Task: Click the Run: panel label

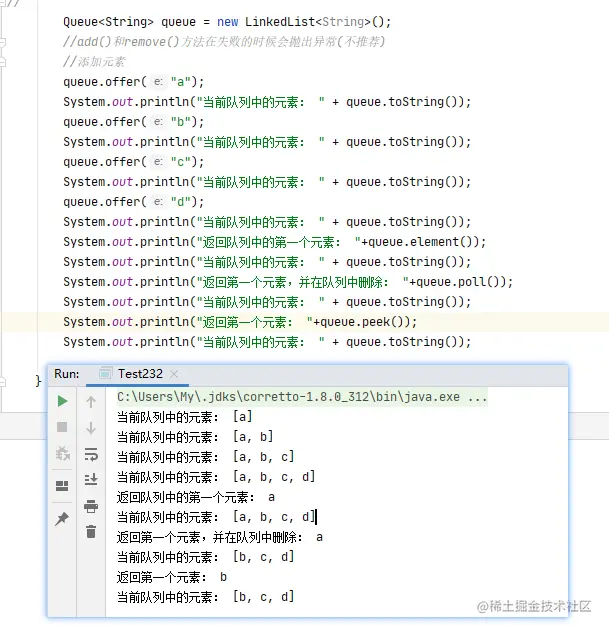Action: (67, 374)
